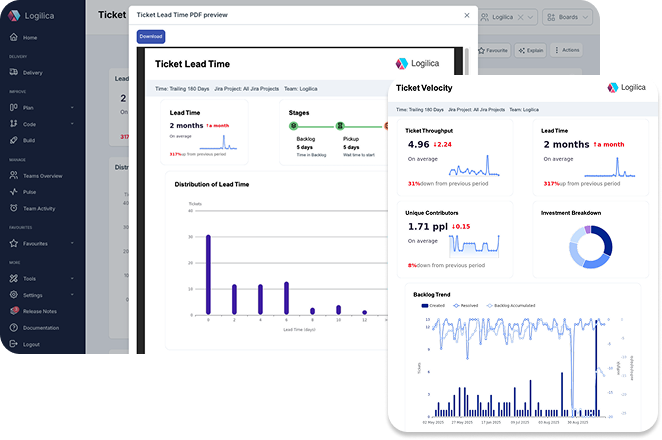This screenshot has width=662, height=440.
Task: Click the Plan icon in sidebar
Action: pos(14,107)
